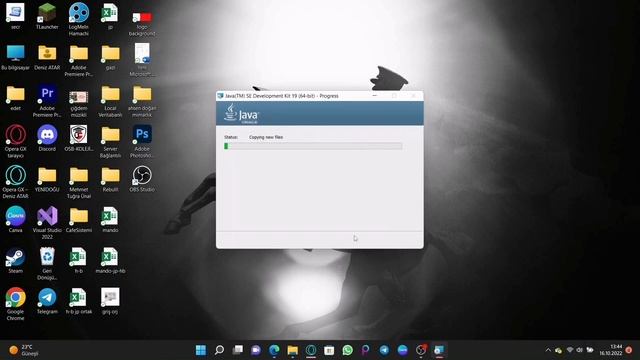The image size is (640, 360).
Task: Select the Adobe Premiere Pro shortcut
Action: coord(47,101)
